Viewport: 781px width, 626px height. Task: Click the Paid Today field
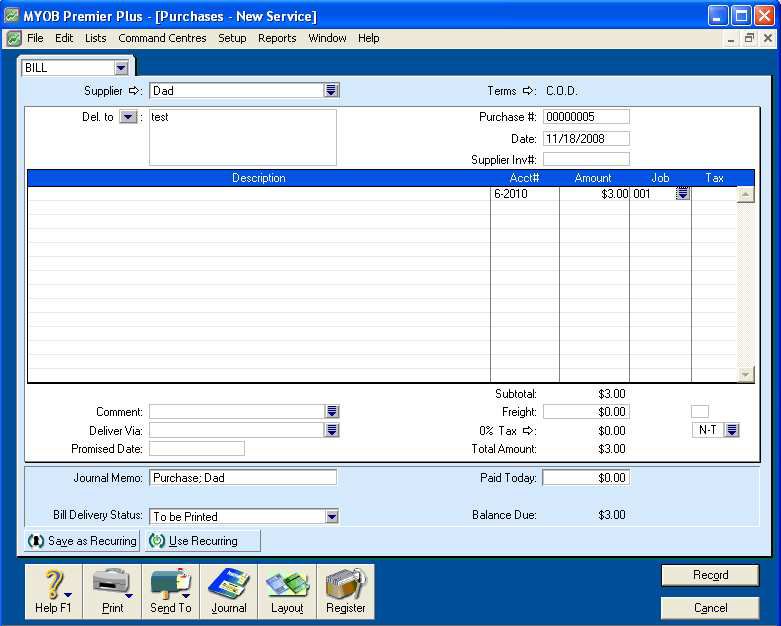coord(586,478)
